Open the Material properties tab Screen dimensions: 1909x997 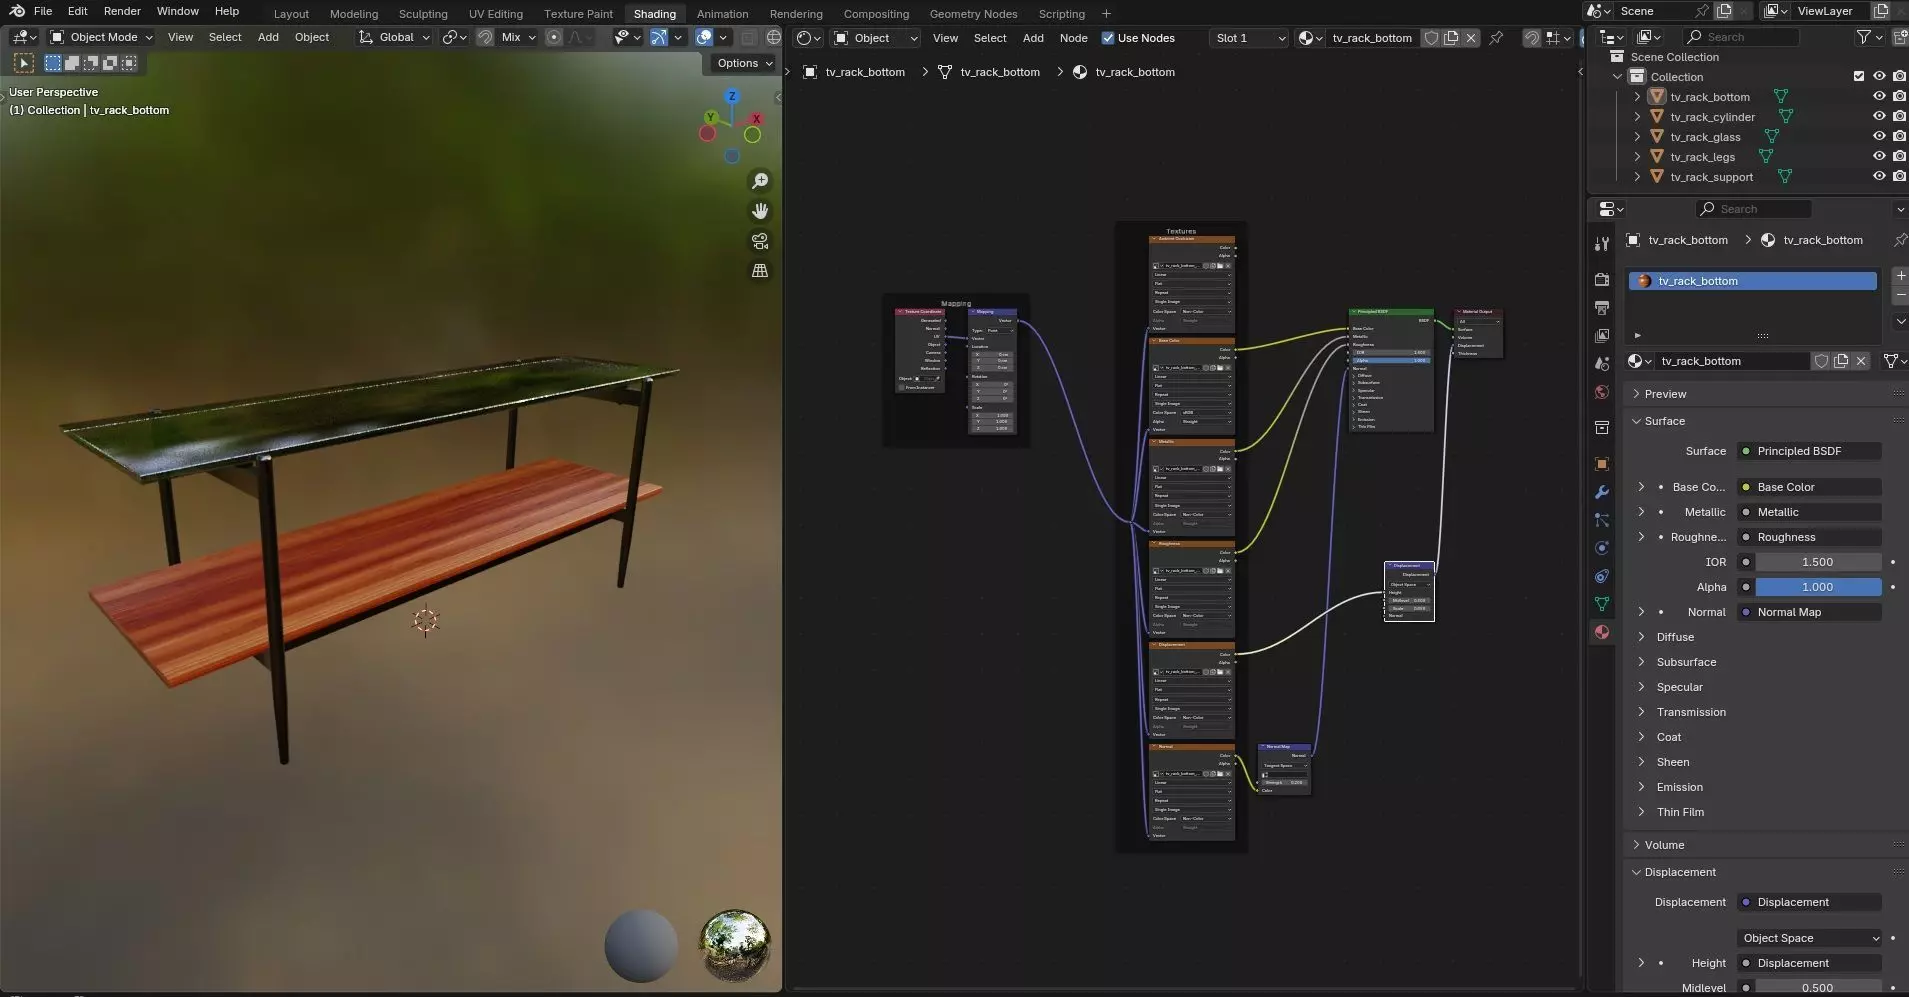point(1602,632)
